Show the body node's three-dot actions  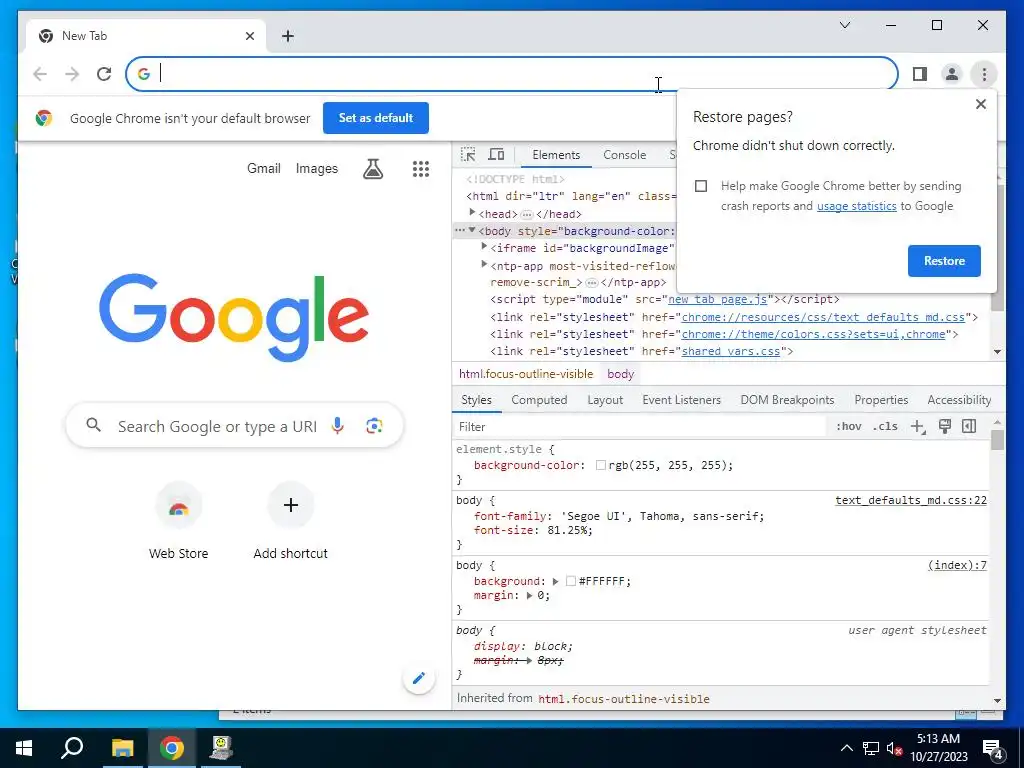(460, 231)
